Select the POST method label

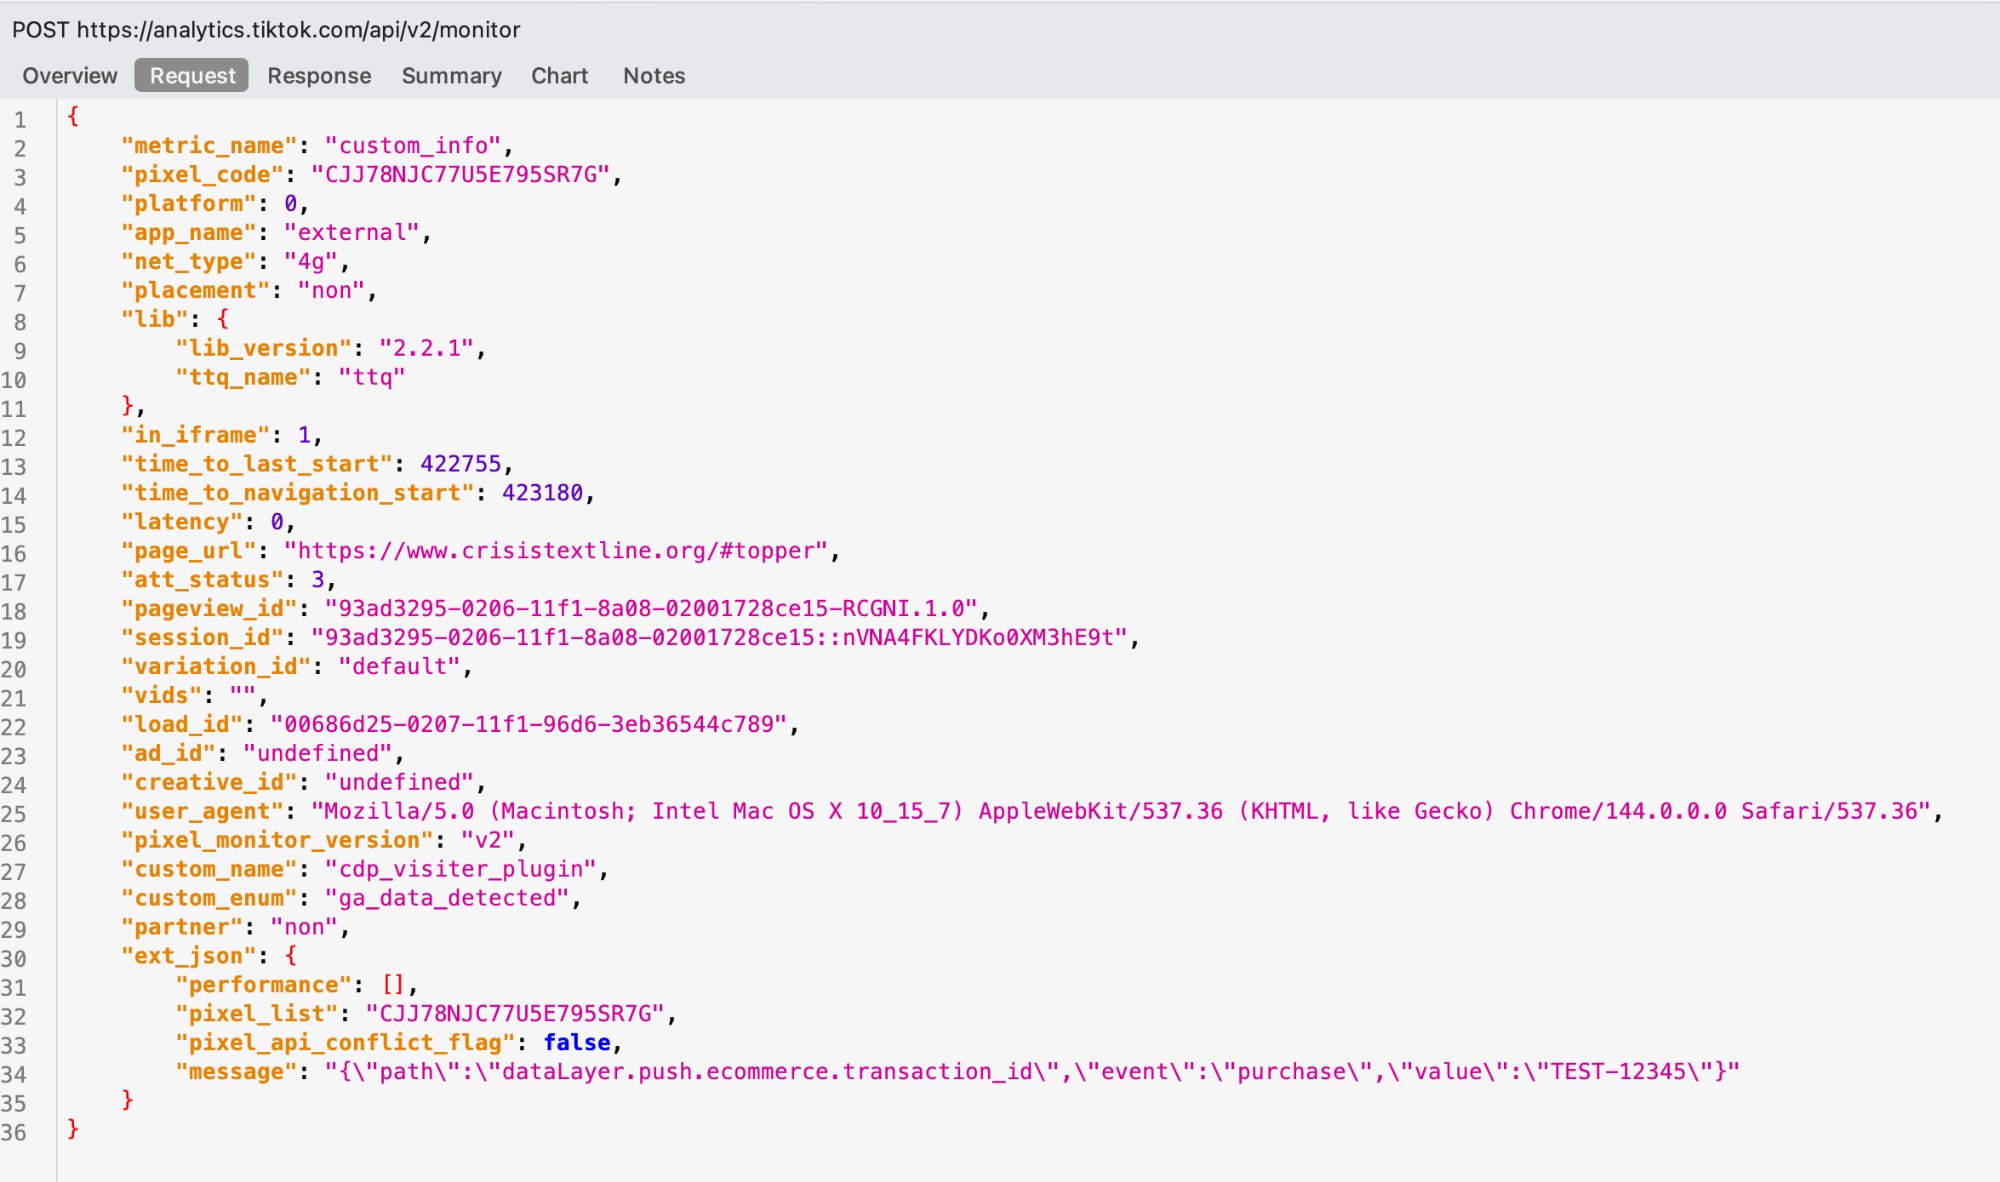[x=41, y=29]
